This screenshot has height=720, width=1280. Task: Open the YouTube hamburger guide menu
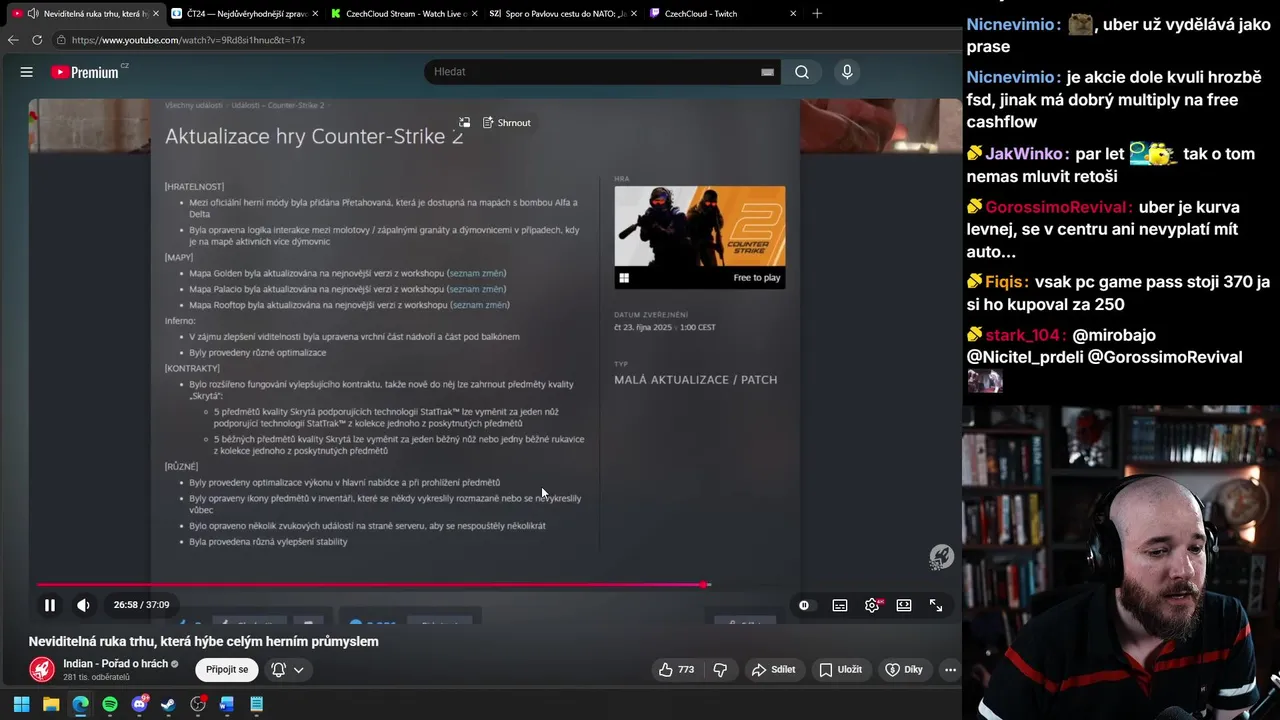tap(27, 72)
